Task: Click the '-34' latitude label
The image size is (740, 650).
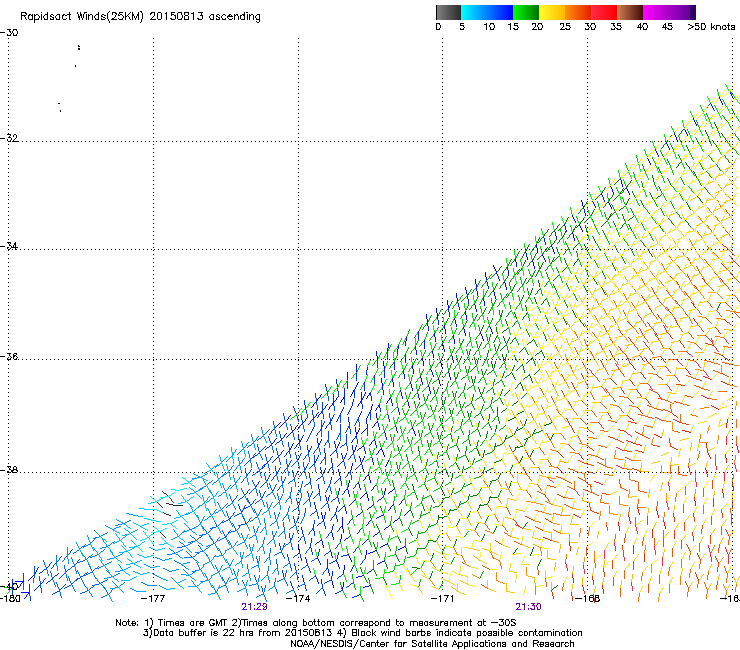Action: pos(9,246)
